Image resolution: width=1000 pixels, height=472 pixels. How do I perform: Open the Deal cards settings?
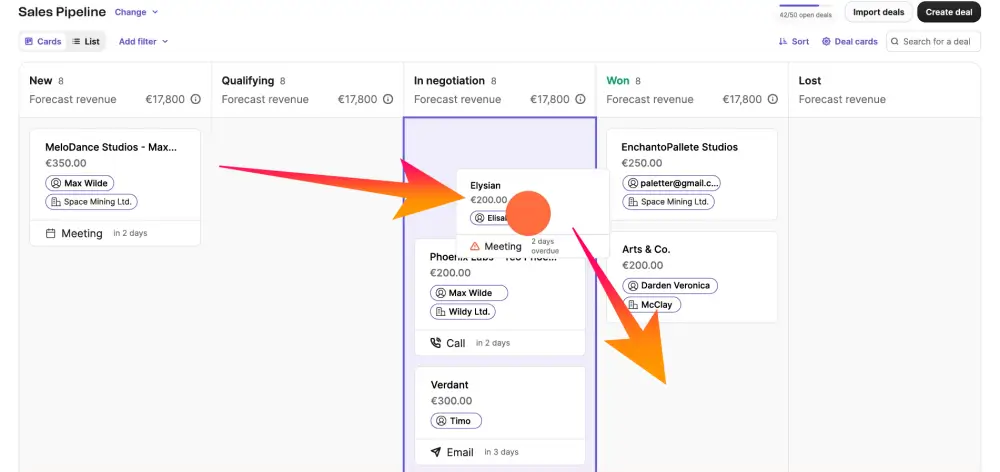point(849,42)
